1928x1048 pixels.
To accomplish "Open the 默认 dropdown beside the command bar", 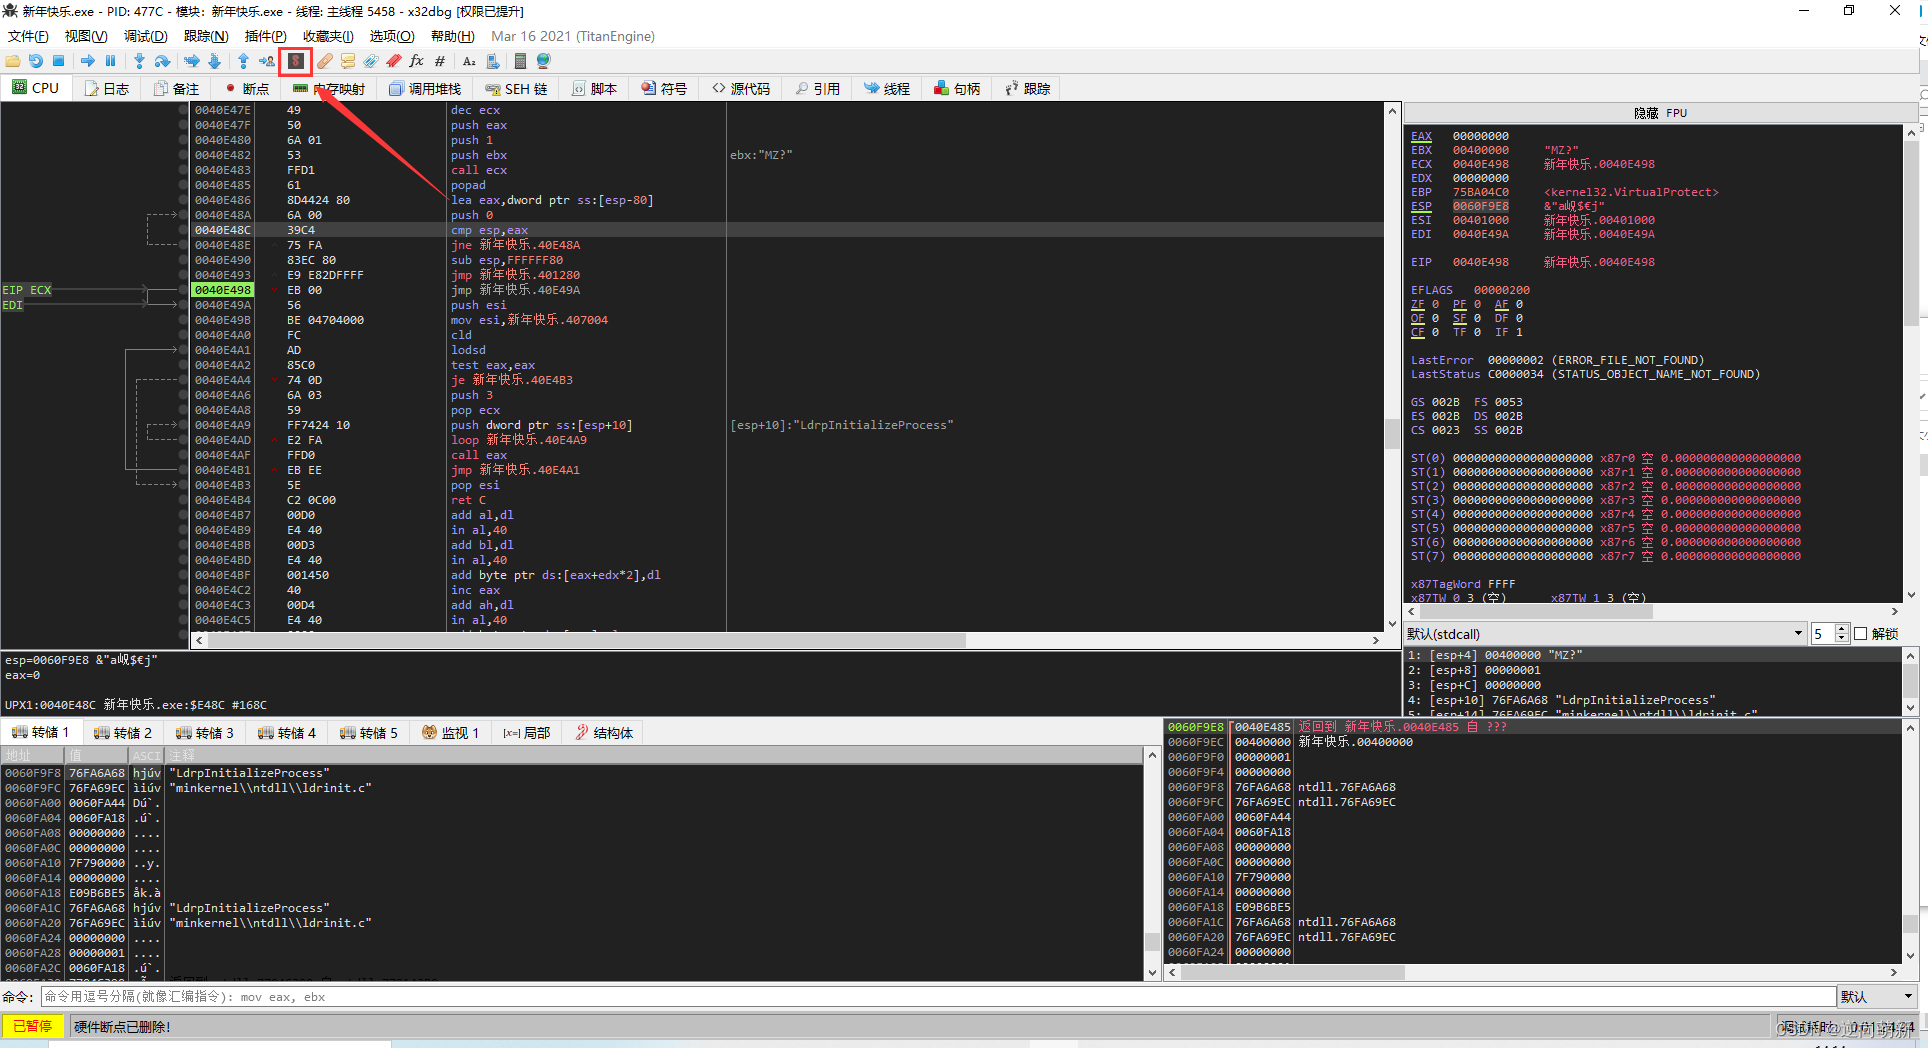I will pyautogui.click(x=1877, y=997).
